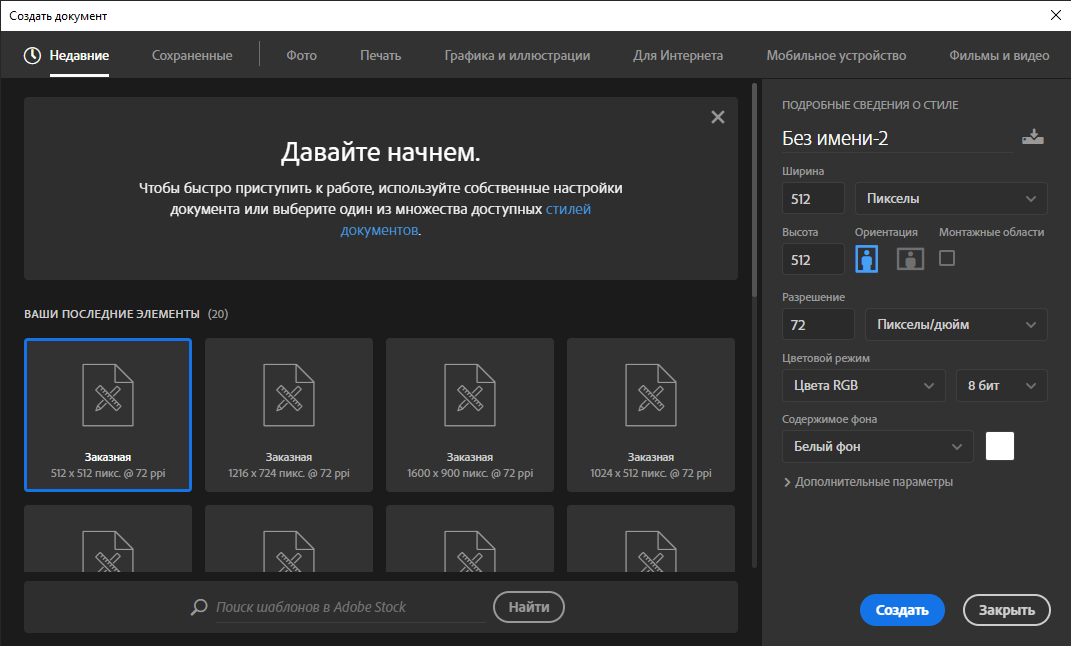Click the Adobe Stock template search field
This screenshot has height=646, width=1071.
(350, 606)
